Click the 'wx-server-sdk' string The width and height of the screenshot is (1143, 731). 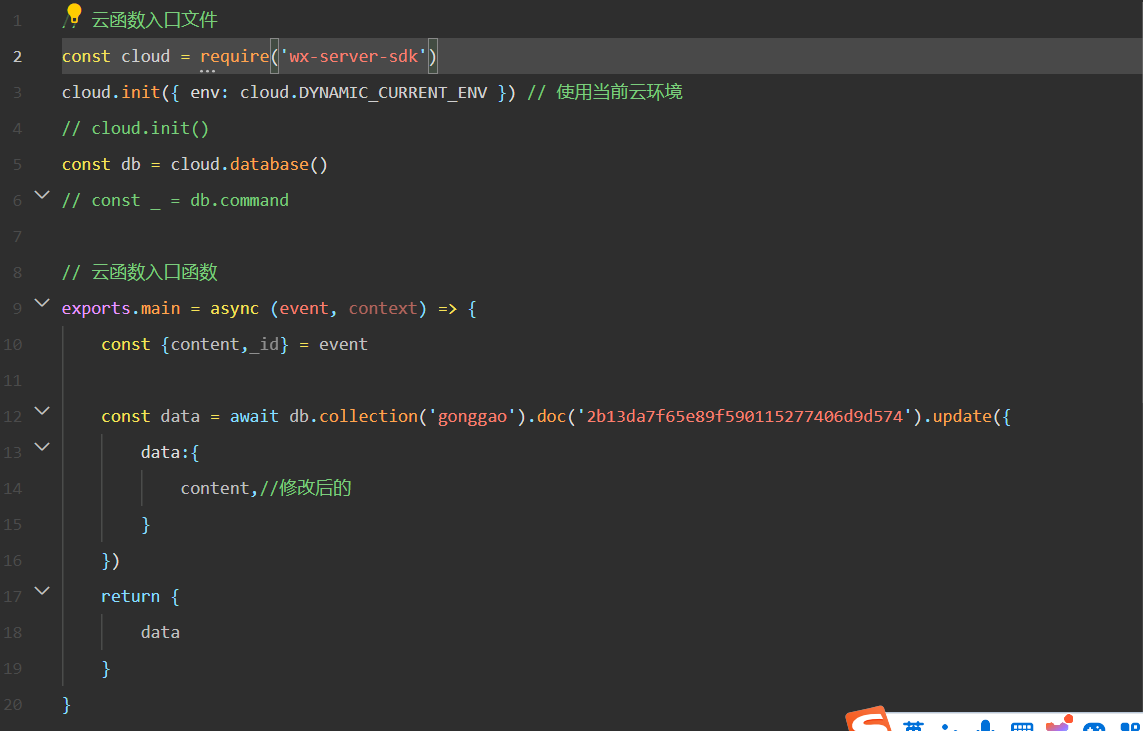[x=354, y=56]
